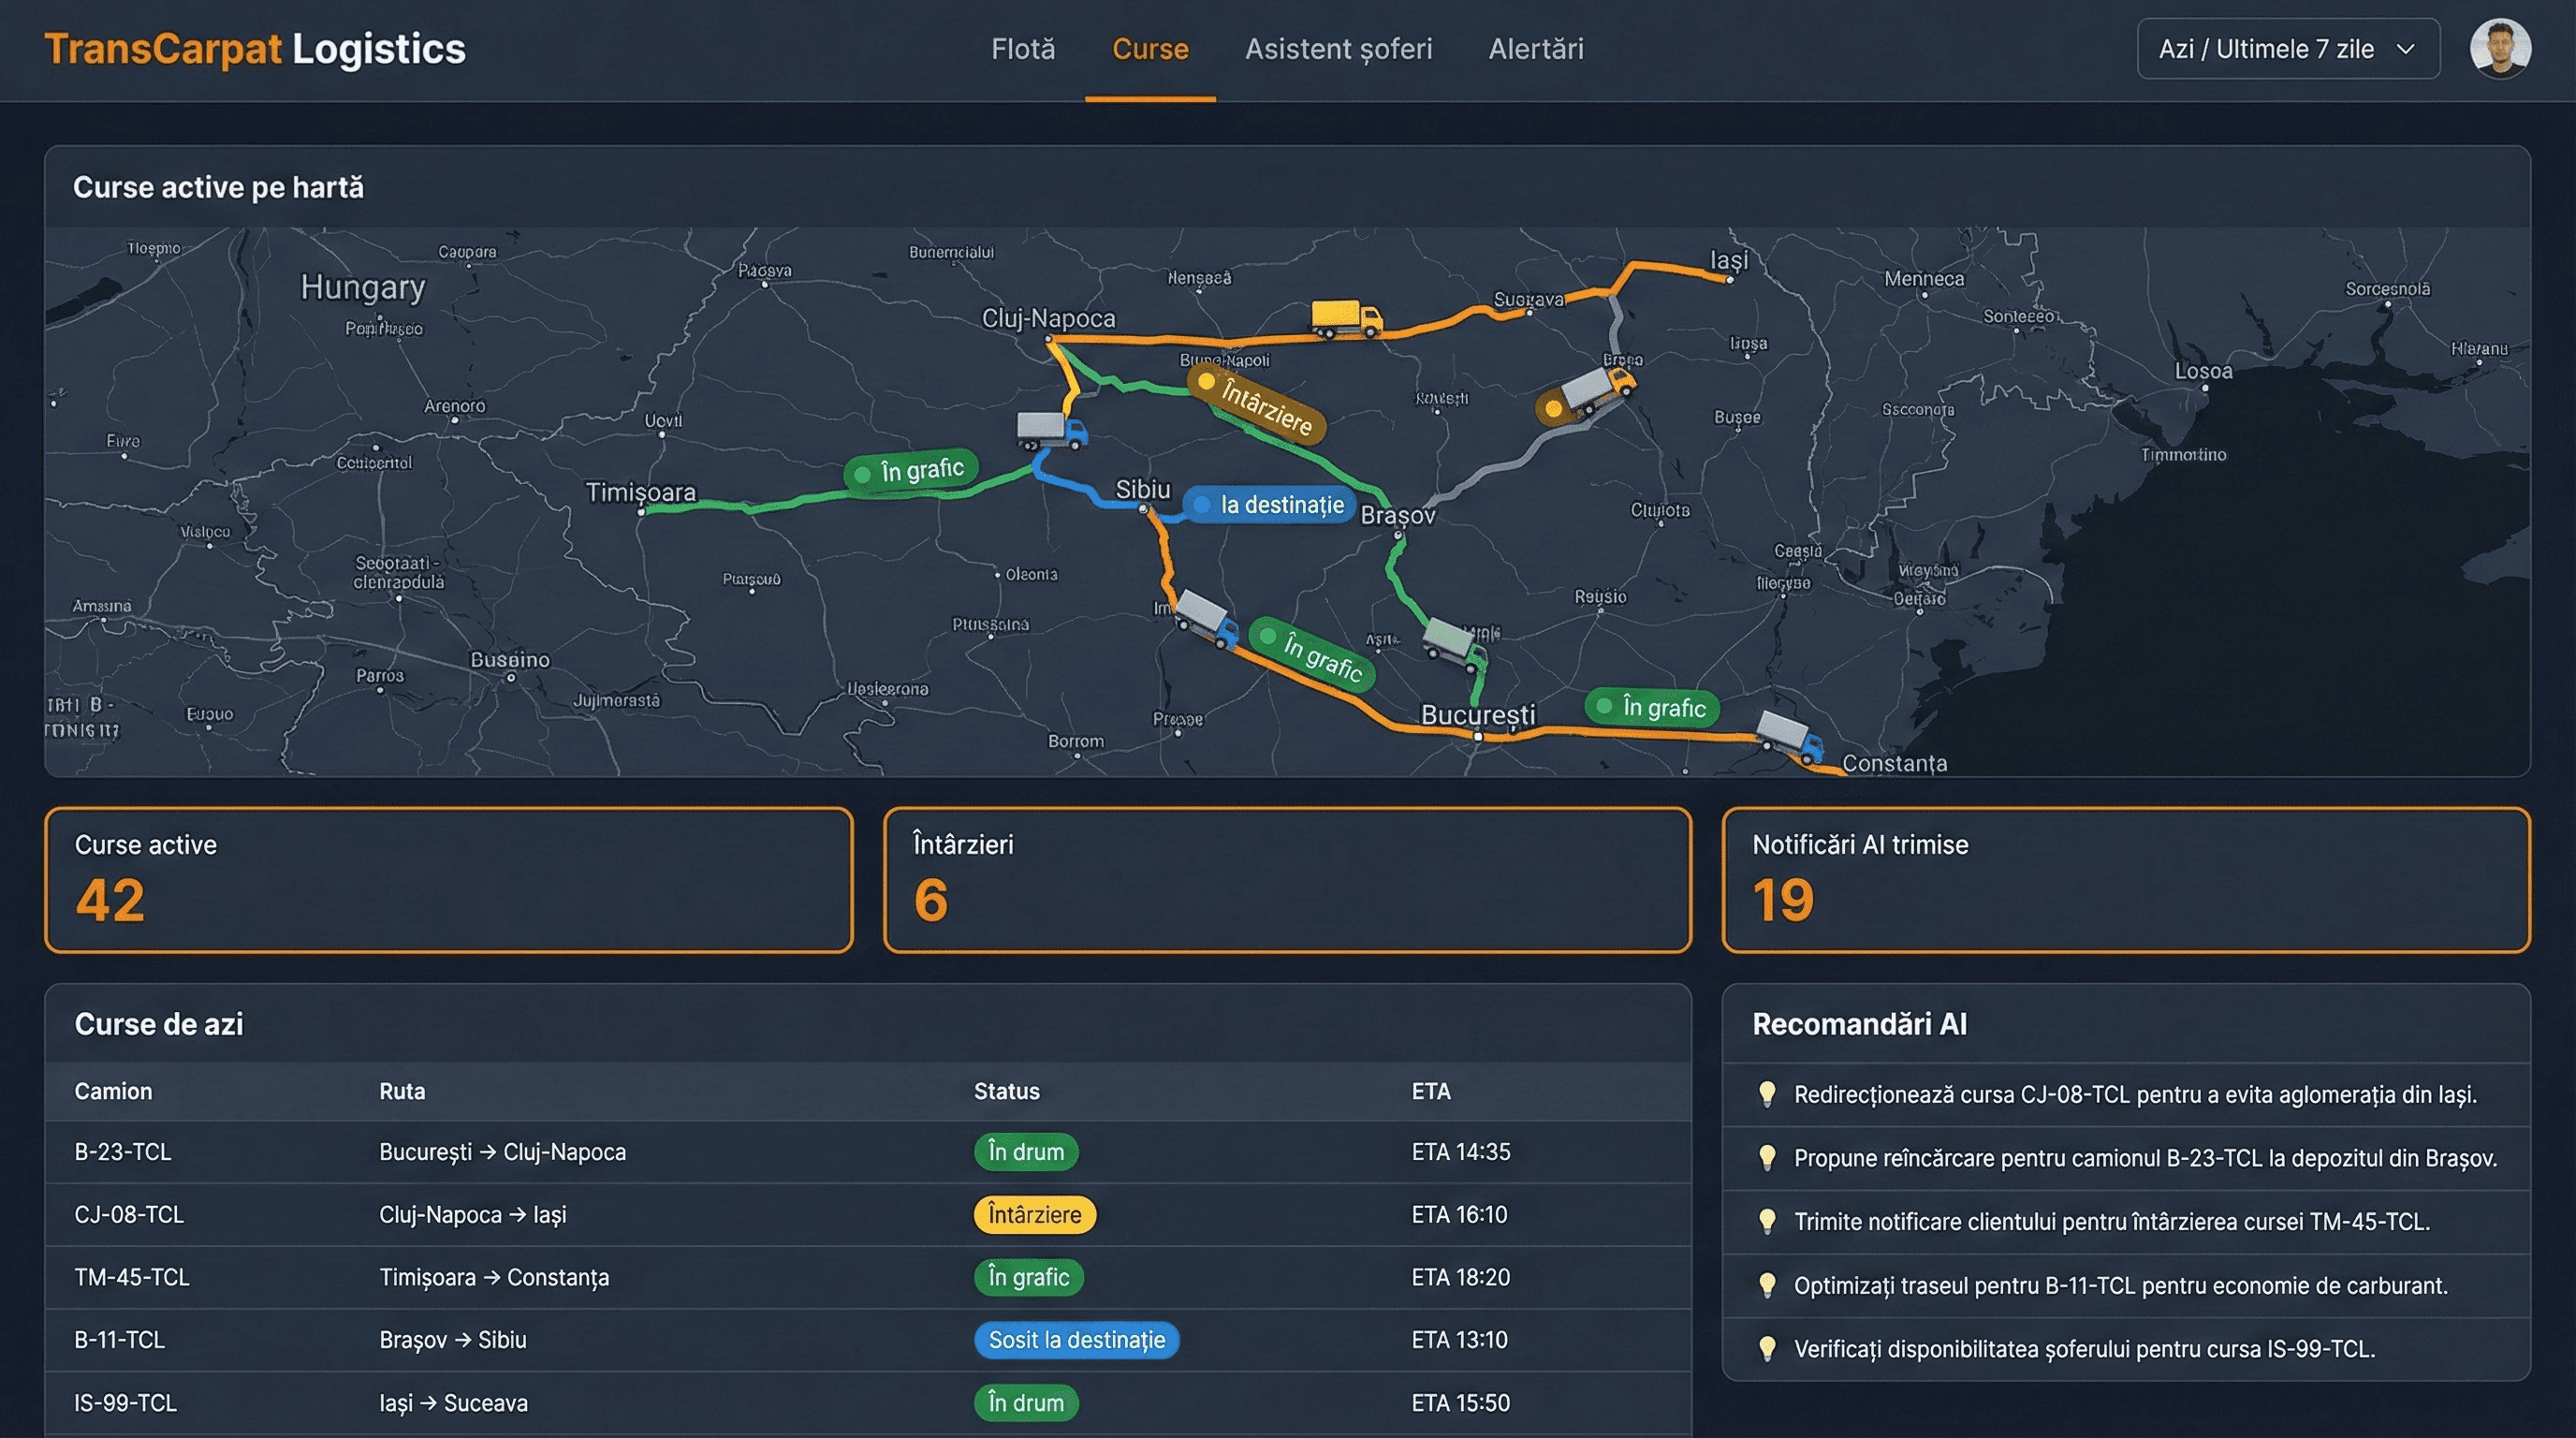Click lightbulb icon beside IS-99-TCL recommendation
Viewport: 2576px width, 1438px height.
pyautogui.click(x=1767, y=1348)
